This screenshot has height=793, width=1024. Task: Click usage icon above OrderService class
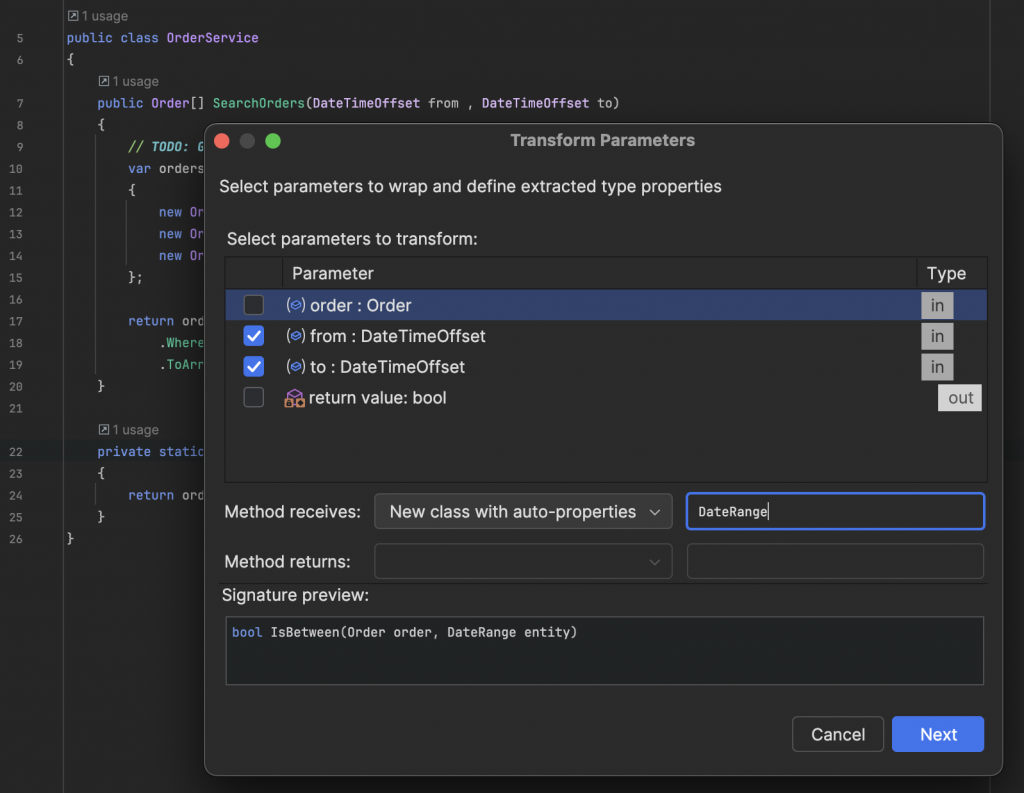73,16
